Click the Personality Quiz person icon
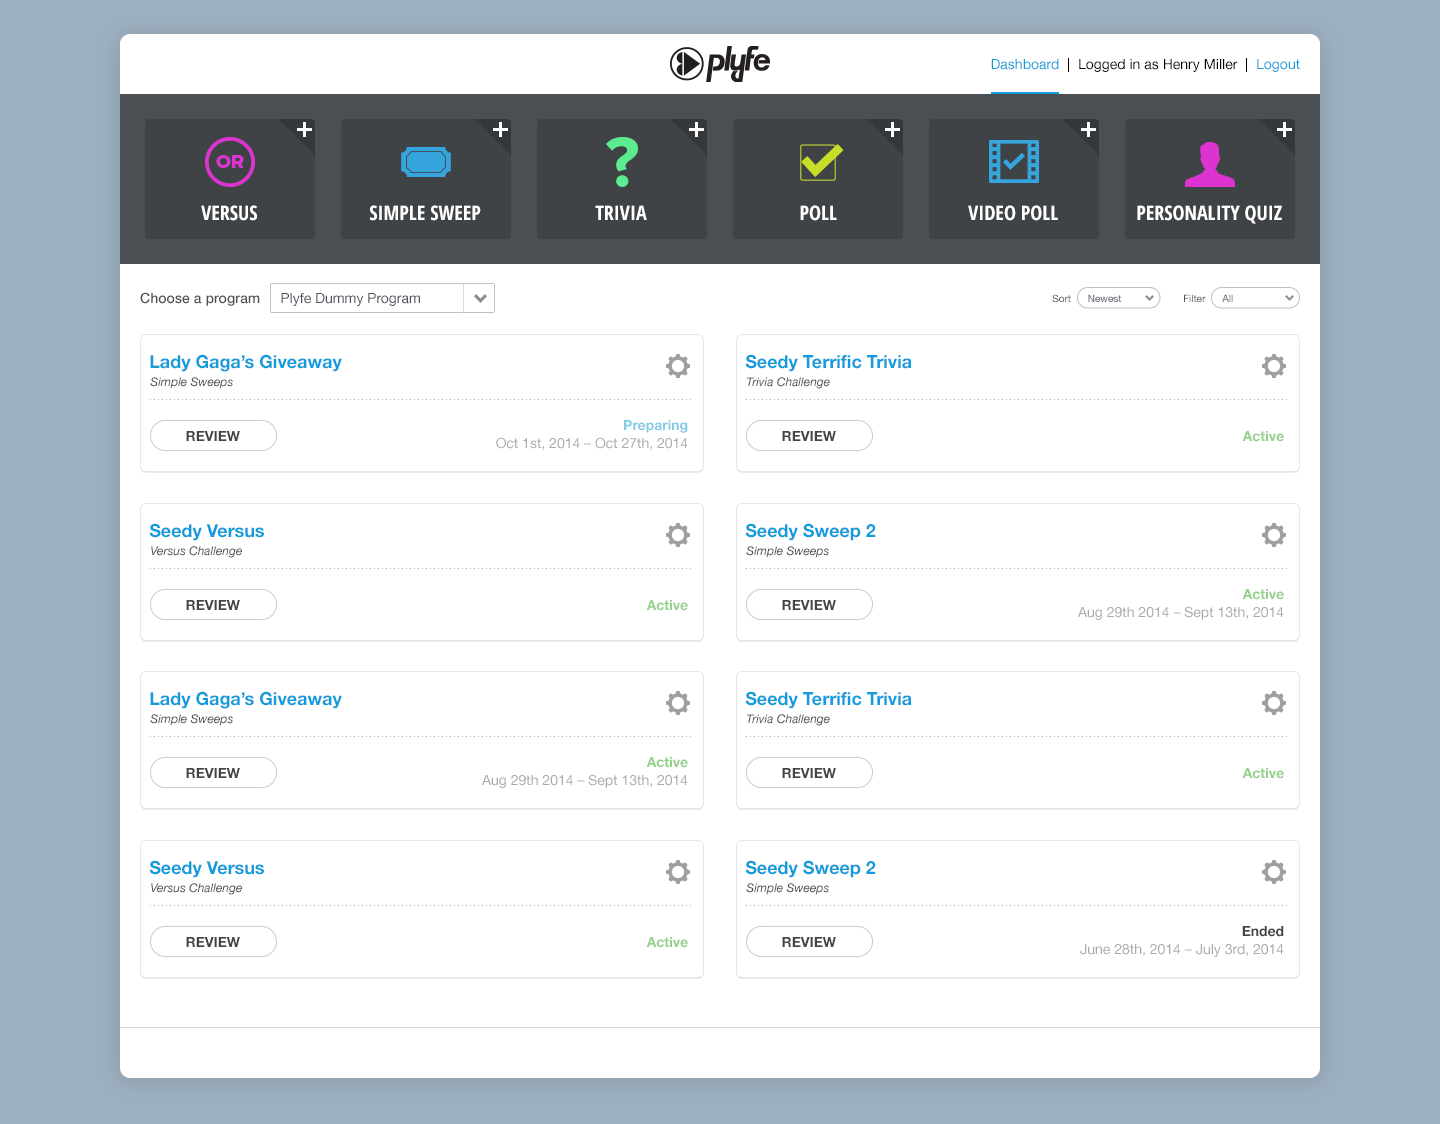The image size is (1440, 1124). (1210, 164)
